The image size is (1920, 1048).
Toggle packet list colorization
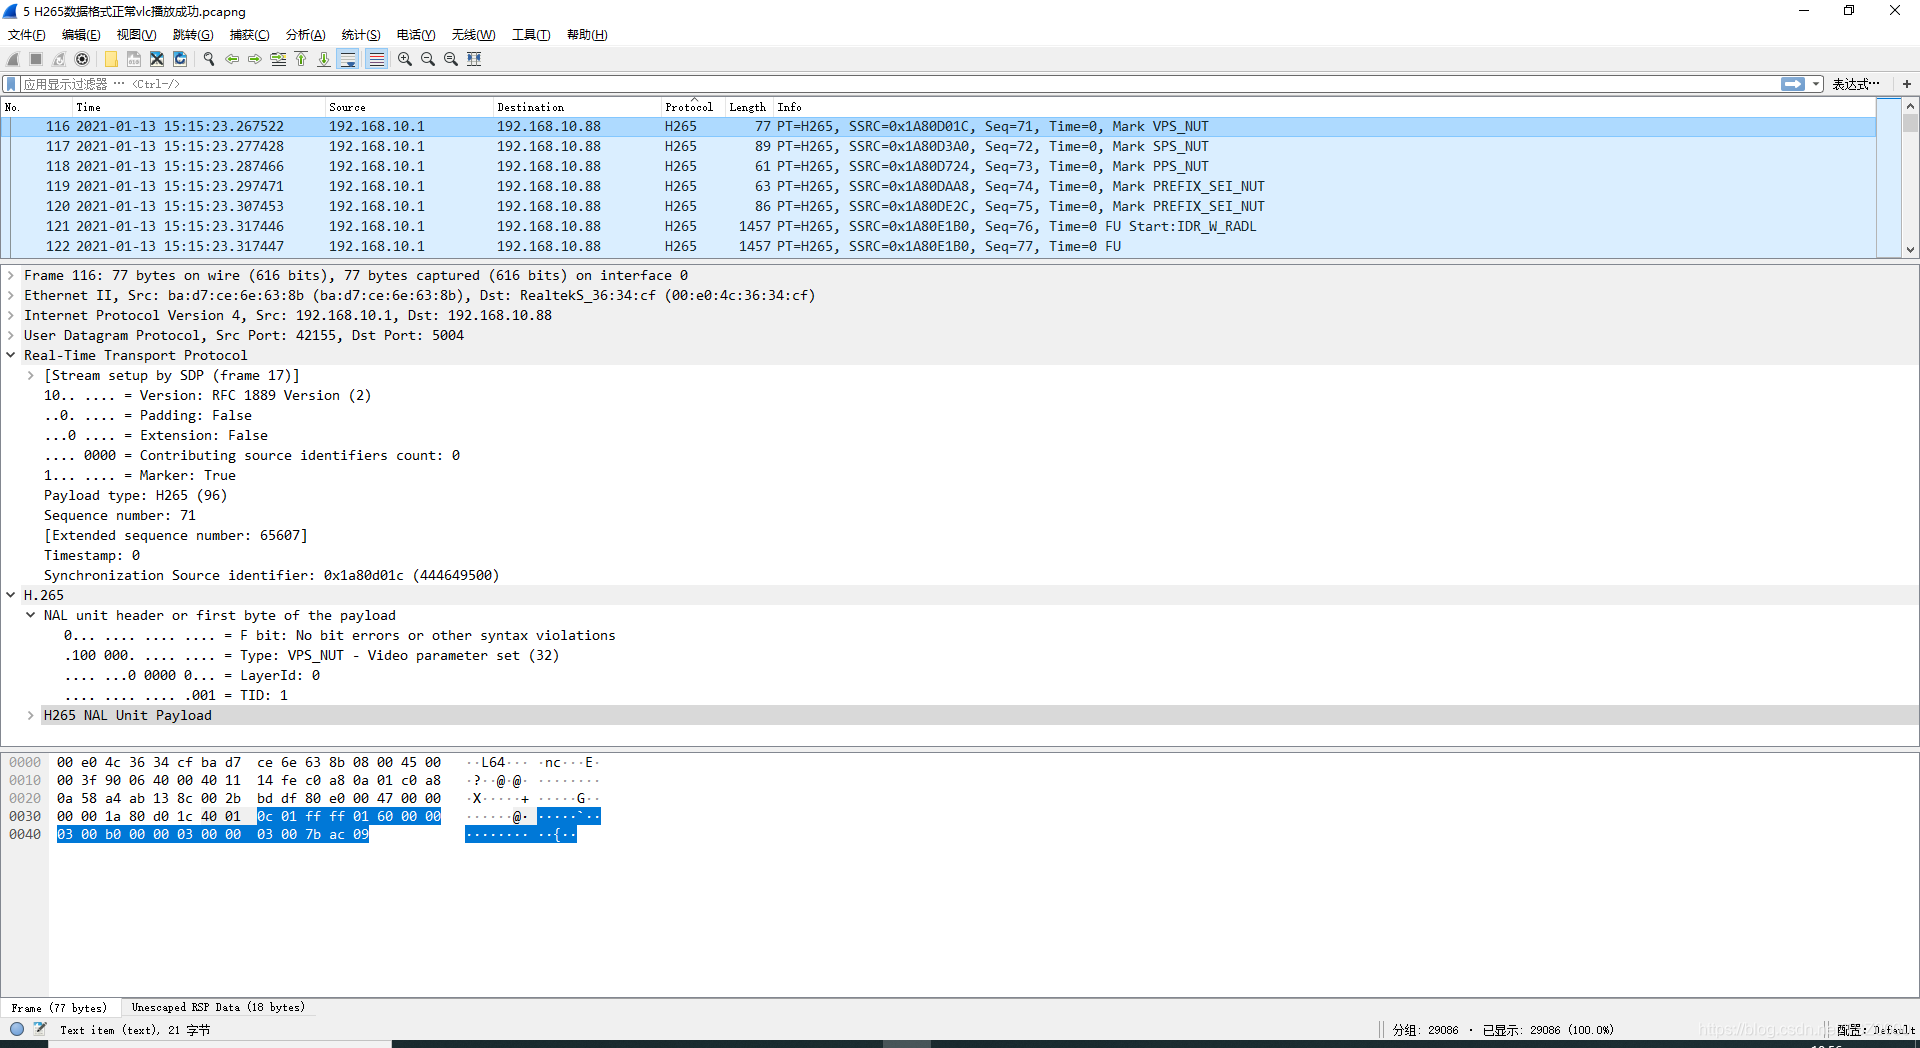click(376, 59)
